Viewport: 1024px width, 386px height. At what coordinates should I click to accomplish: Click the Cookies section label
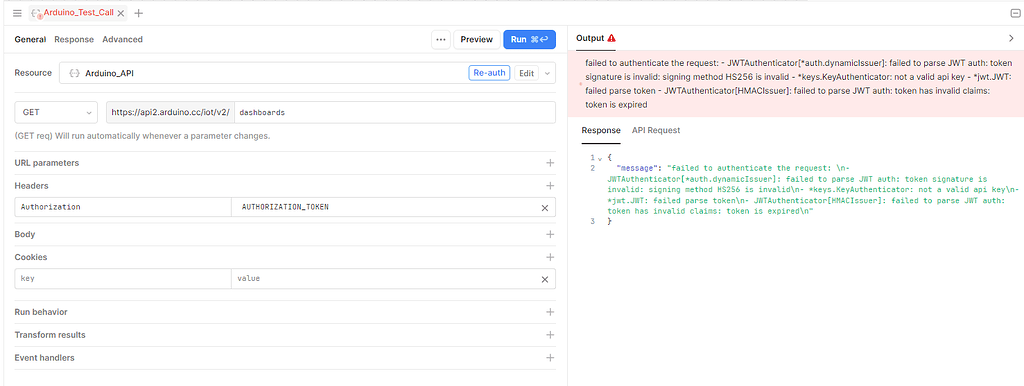31,257
